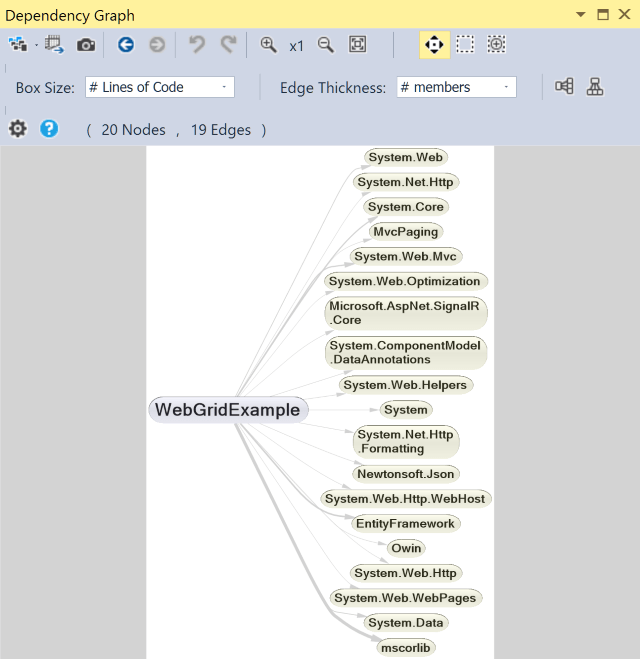This screenshot has width=640, height=659.
Task: Fit graph to view icon
Action: (x=357, y=44)
